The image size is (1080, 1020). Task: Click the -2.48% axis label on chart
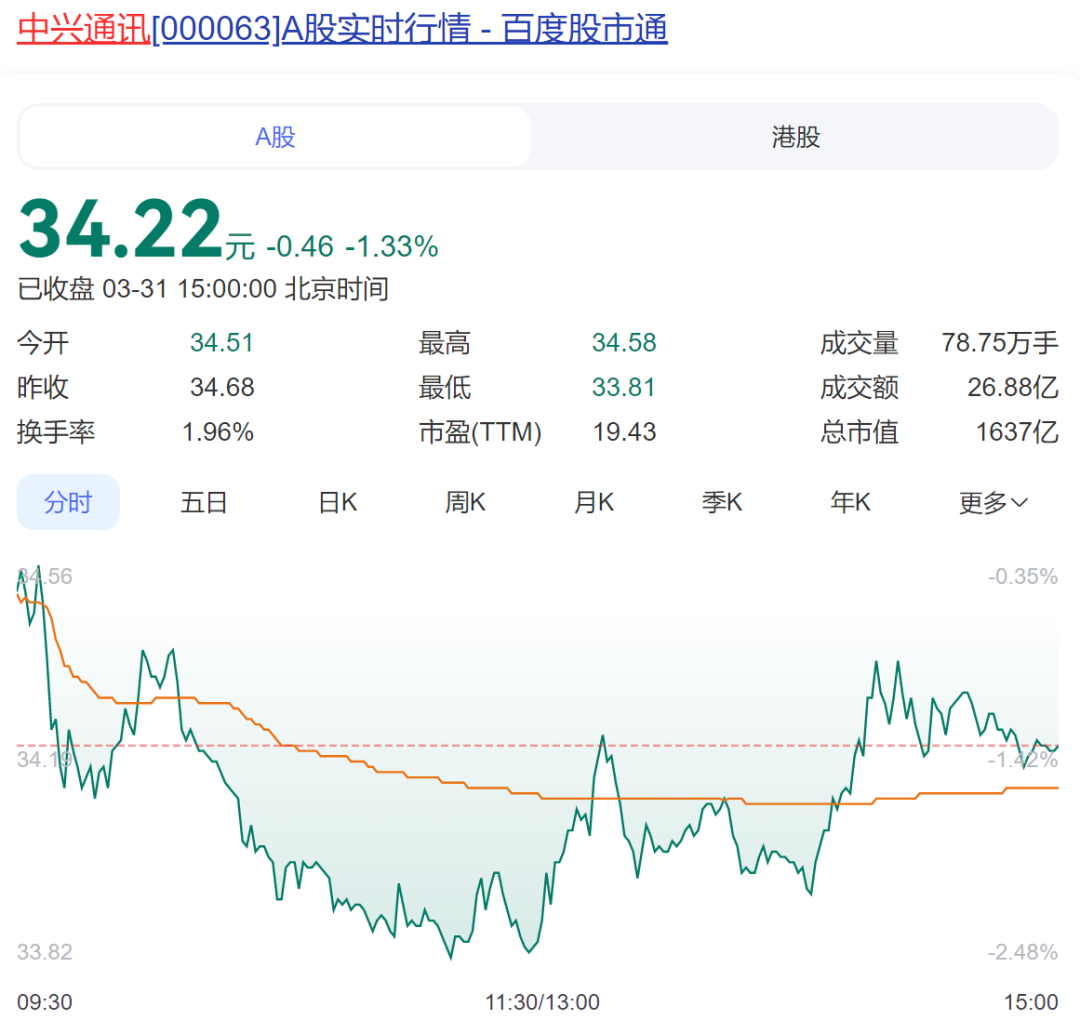(x=1022, y=952)
